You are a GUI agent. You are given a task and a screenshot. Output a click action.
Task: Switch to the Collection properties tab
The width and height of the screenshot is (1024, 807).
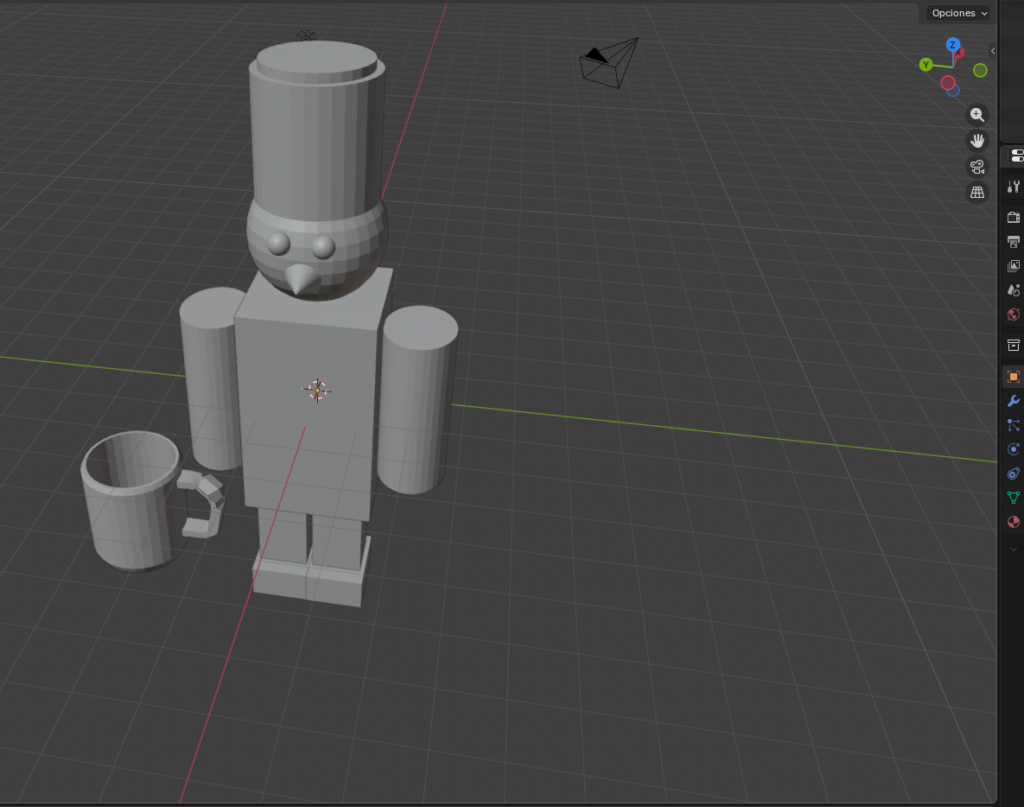[1013, 345]
